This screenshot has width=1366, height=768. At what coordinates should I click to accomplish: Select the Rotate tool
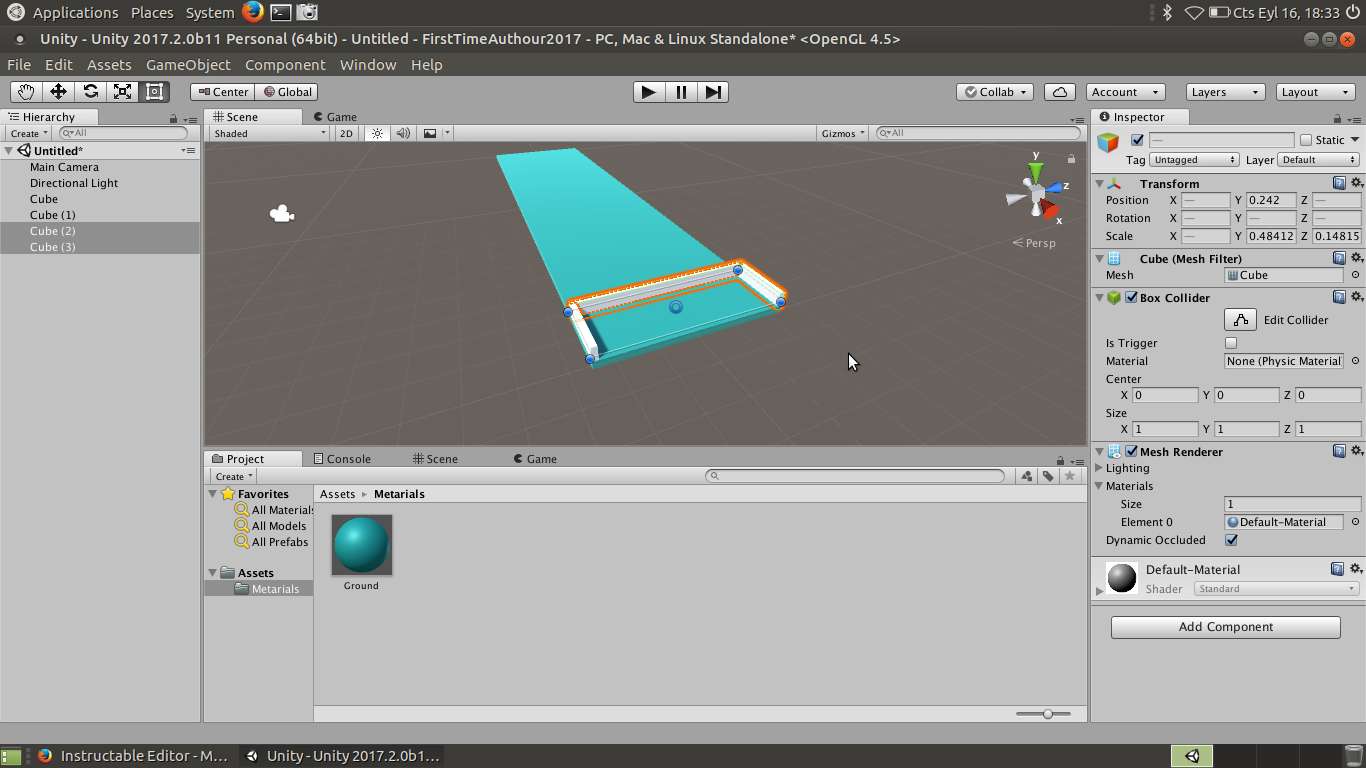[x=90, y=92]
